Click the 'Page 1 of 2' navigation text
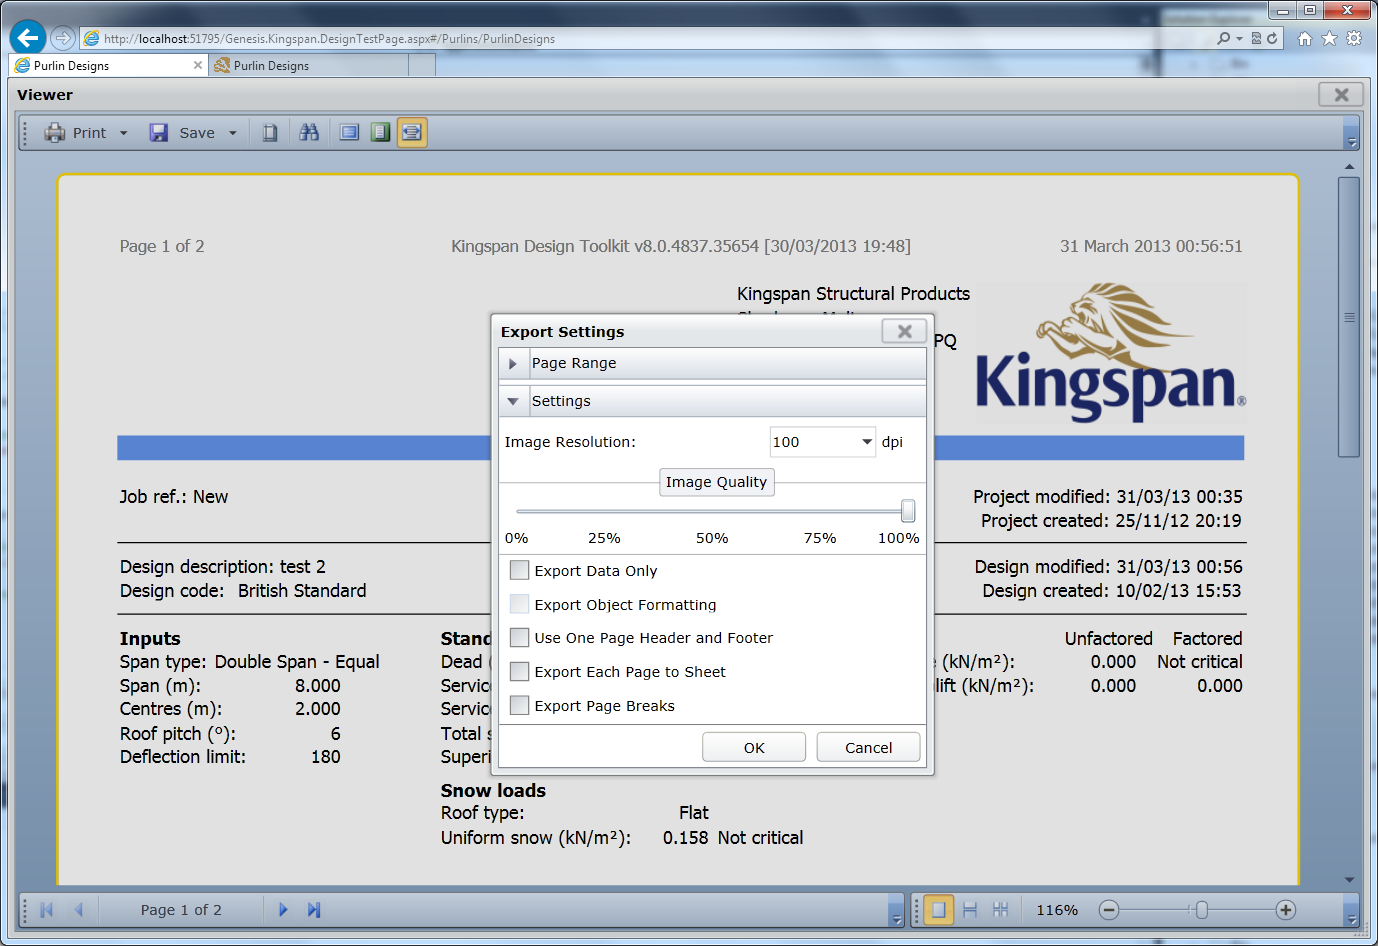Screen dimensions: 1378x946 point(181,910)
